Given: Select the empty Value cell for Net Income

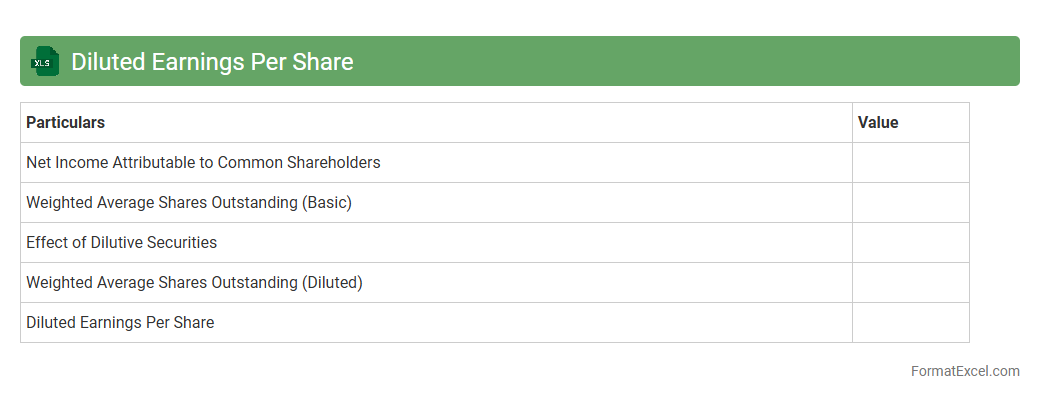Looking at the screenshot, I should pos(910,162).
